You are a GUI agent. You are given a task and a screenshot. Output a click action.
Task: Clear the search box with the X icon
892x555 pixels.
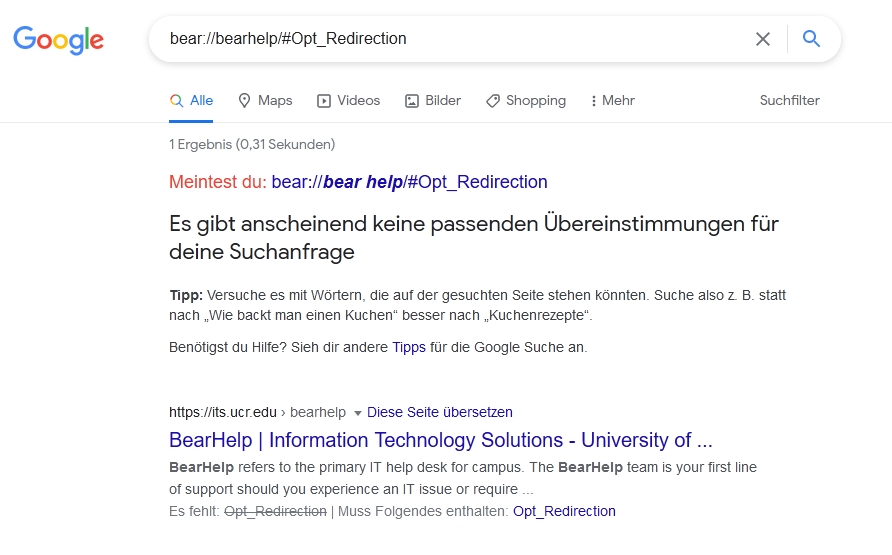click(x=763, y=39)
